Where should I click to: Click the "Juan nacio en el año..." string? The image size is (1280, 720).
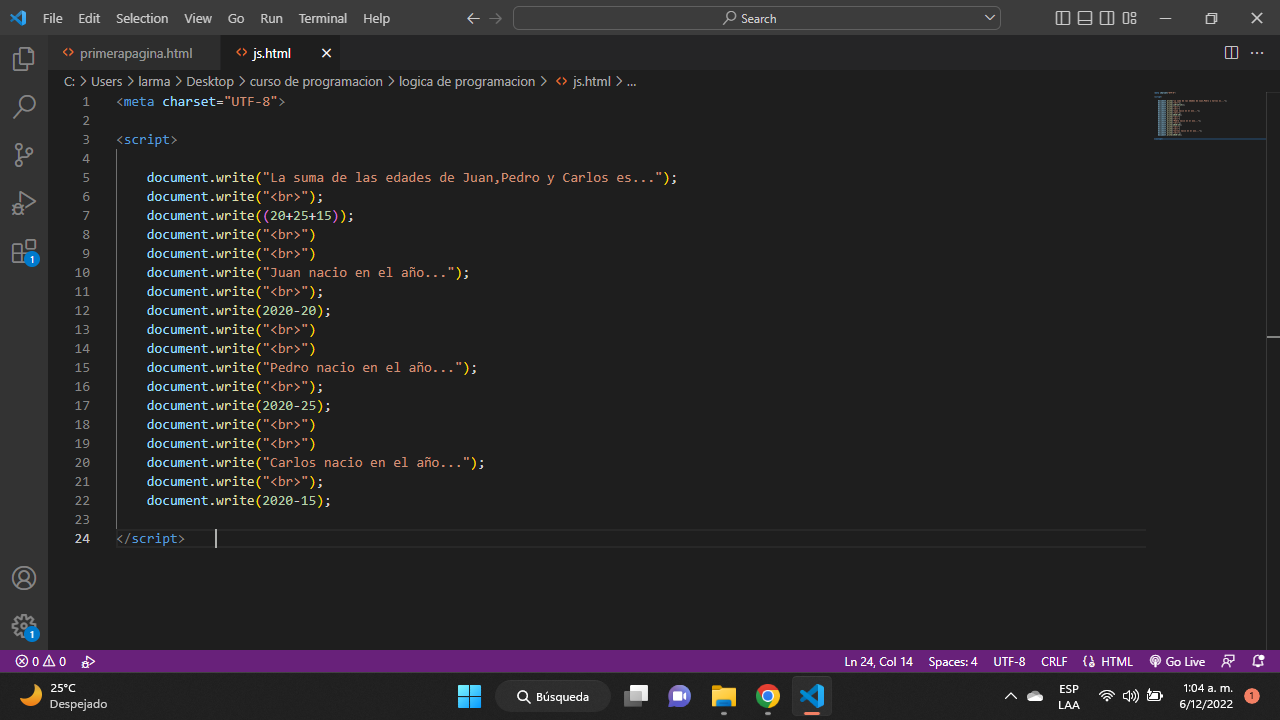(358, 272)
